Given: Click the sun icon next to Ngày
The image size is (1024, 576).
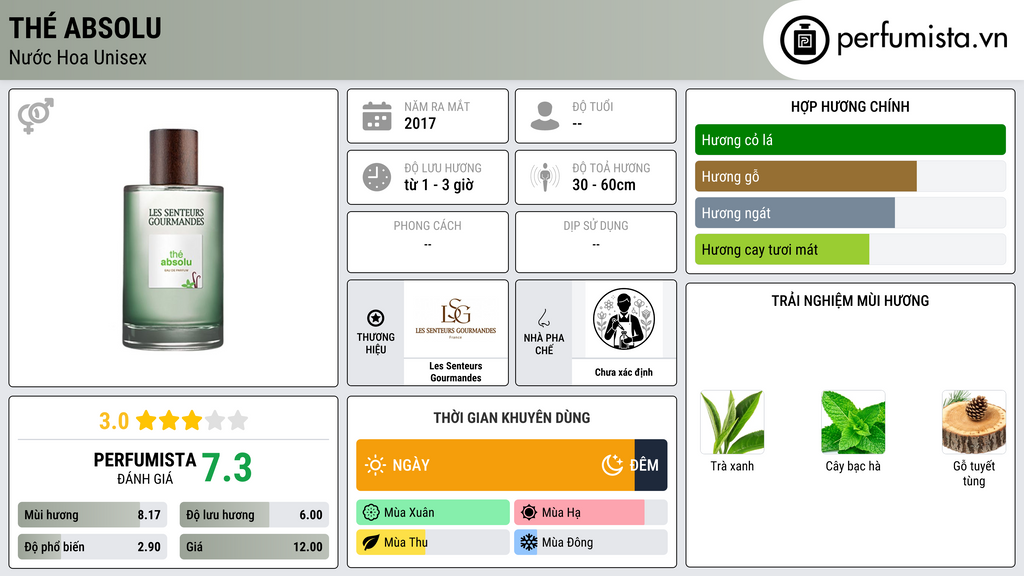Looking at the screenshot, I should (375, 465).
